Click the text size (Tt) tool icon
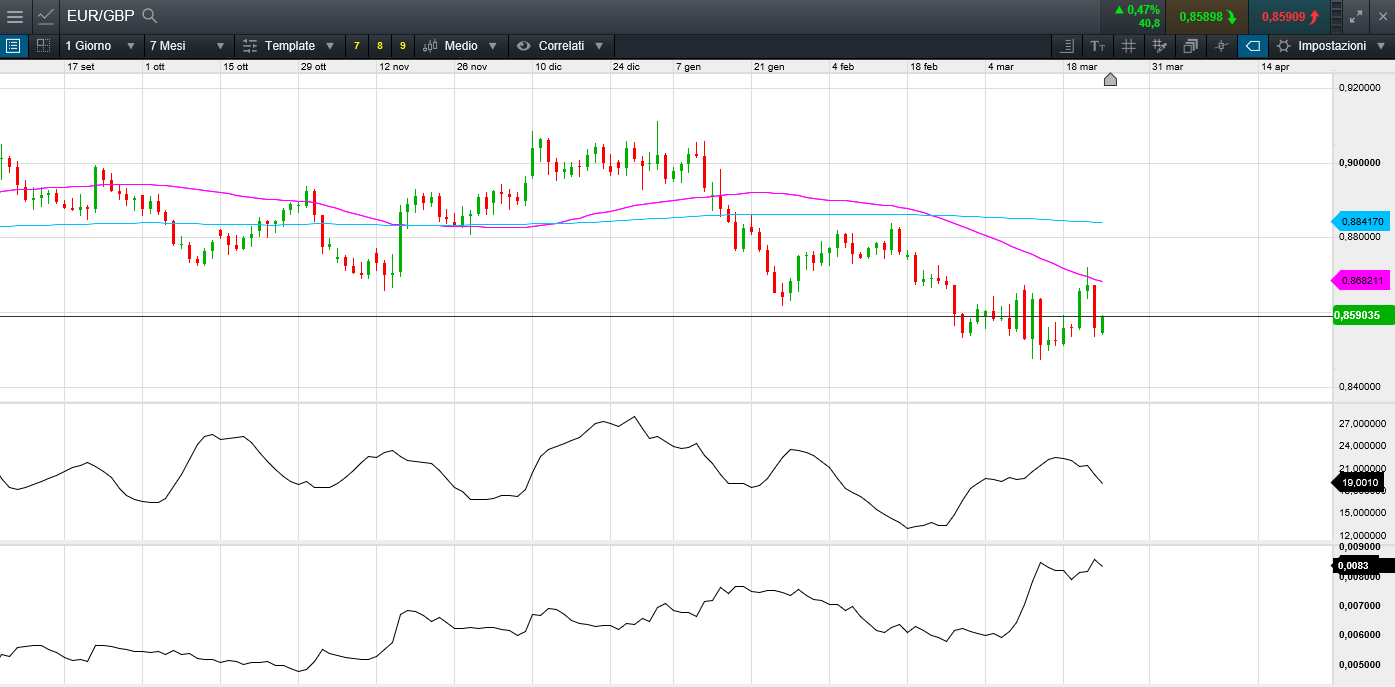Viewport: 1395px width, 687px height. pos(1098,46)
